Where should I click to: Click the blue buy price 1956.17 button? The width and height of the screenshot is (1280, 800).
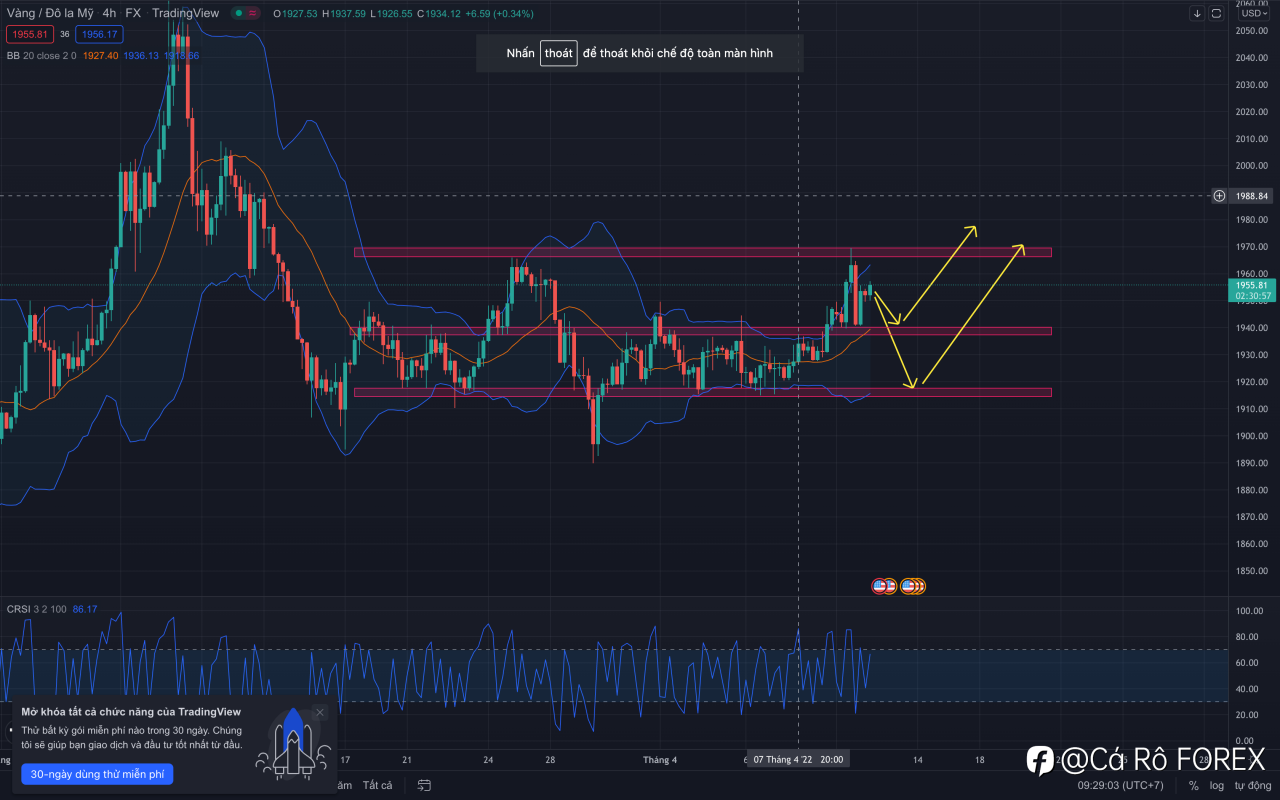[99, 34]
